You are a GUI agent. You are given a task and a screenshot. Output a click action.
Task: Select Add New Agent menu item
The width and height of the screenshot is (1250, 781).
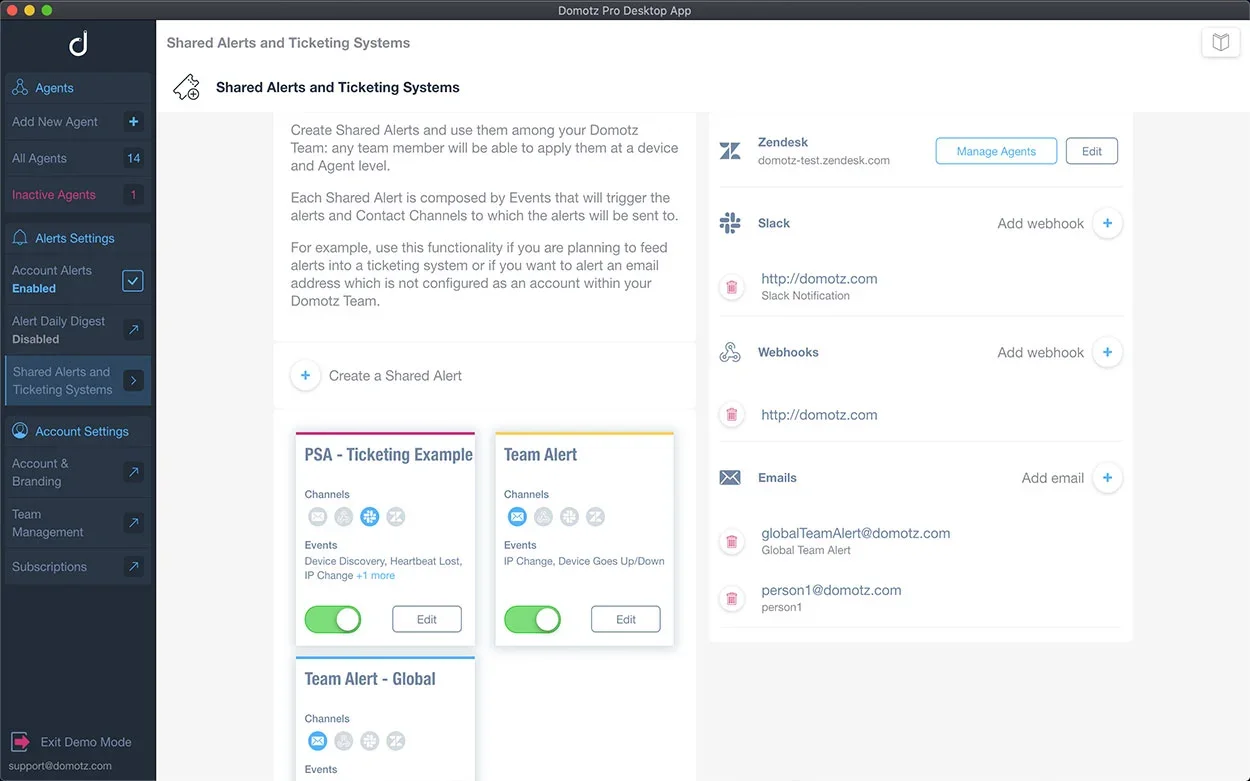click(x=78, y=122)
